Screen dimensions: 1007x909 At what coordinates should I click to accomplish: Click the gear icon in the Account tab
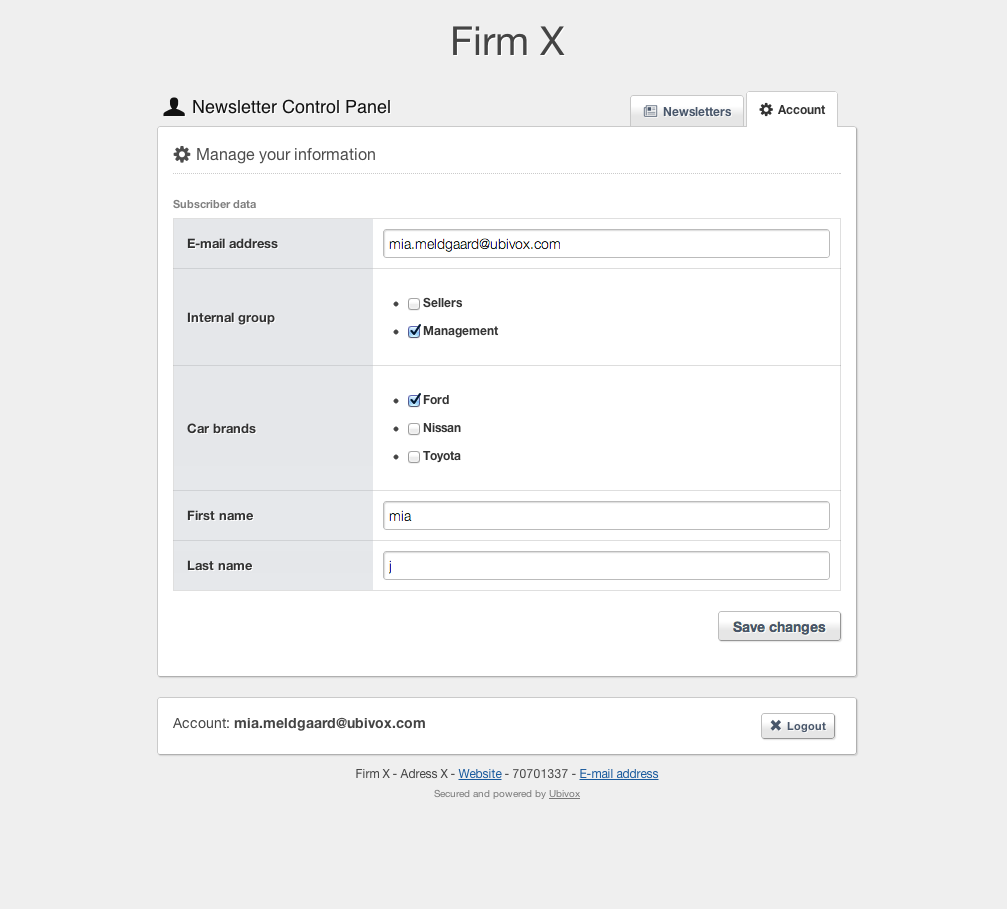coord(766,110)
